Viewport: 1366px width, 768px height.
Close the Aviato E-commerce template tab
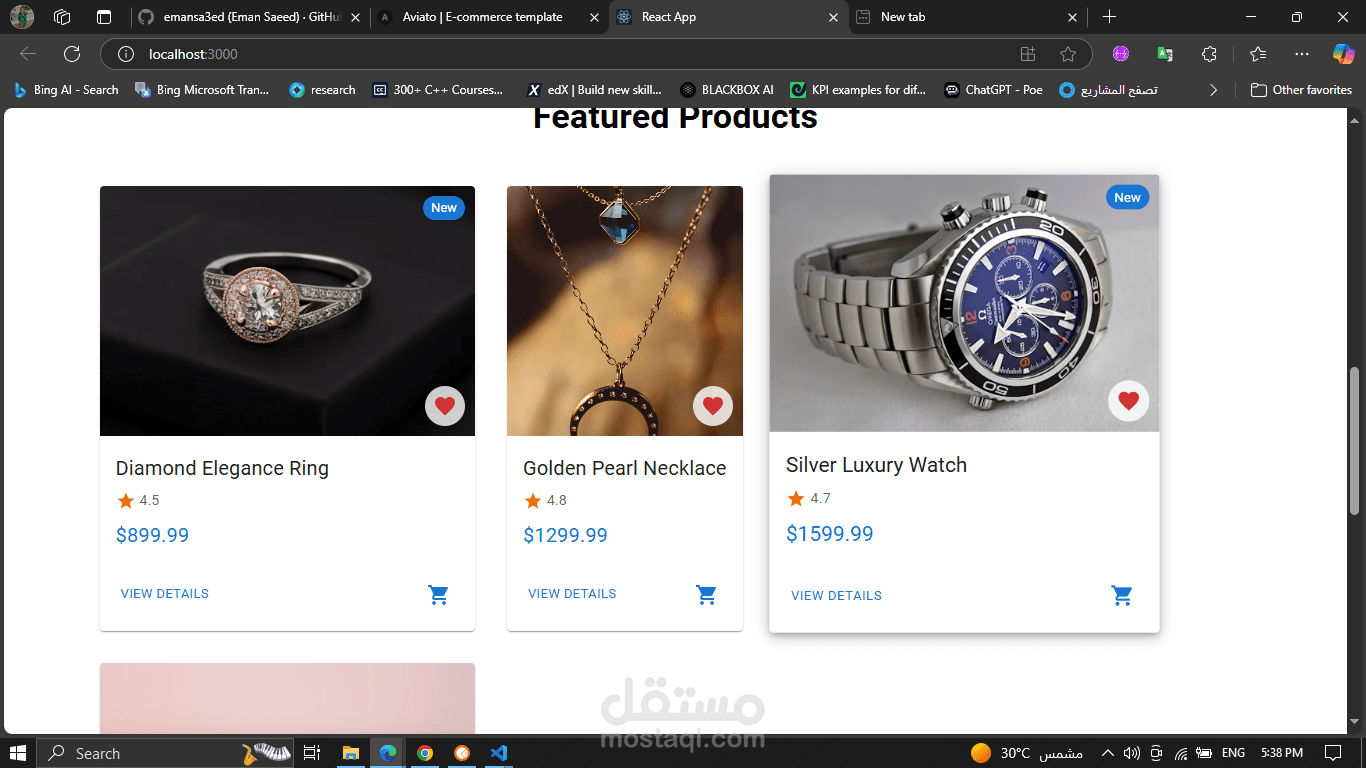point(594,17)
